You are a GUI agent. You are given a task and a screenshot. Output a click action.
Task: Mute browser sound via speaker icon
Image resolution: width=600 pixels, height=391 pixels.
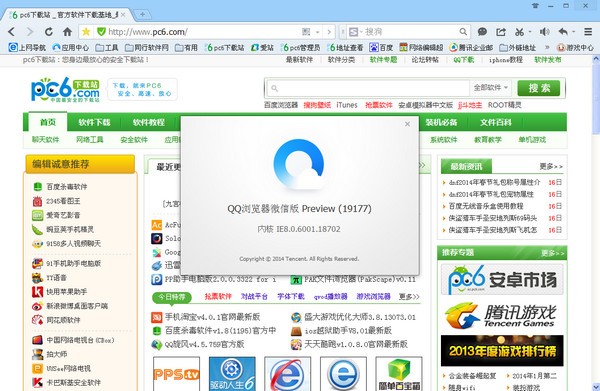point(545,32)
